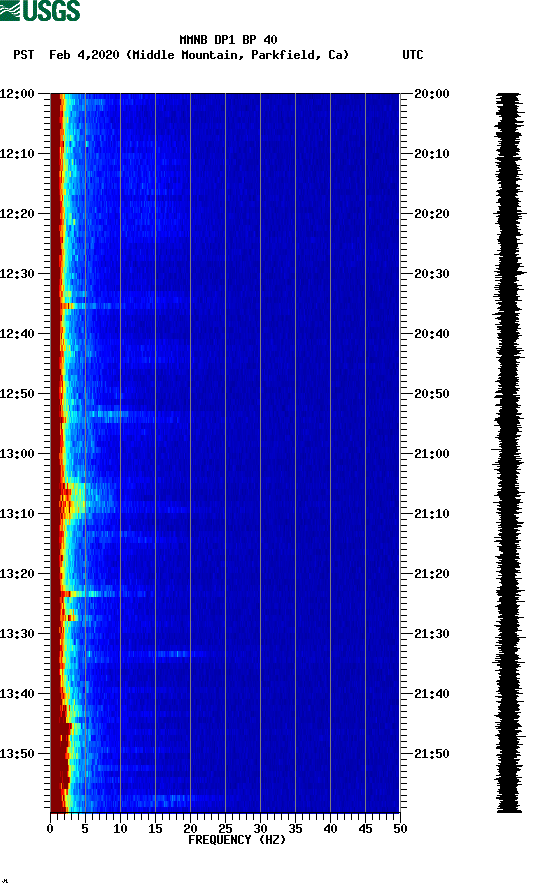Click the 5 Hz frequency axis label
This screenshot has height=892, width=552.
tap(85, 829)
